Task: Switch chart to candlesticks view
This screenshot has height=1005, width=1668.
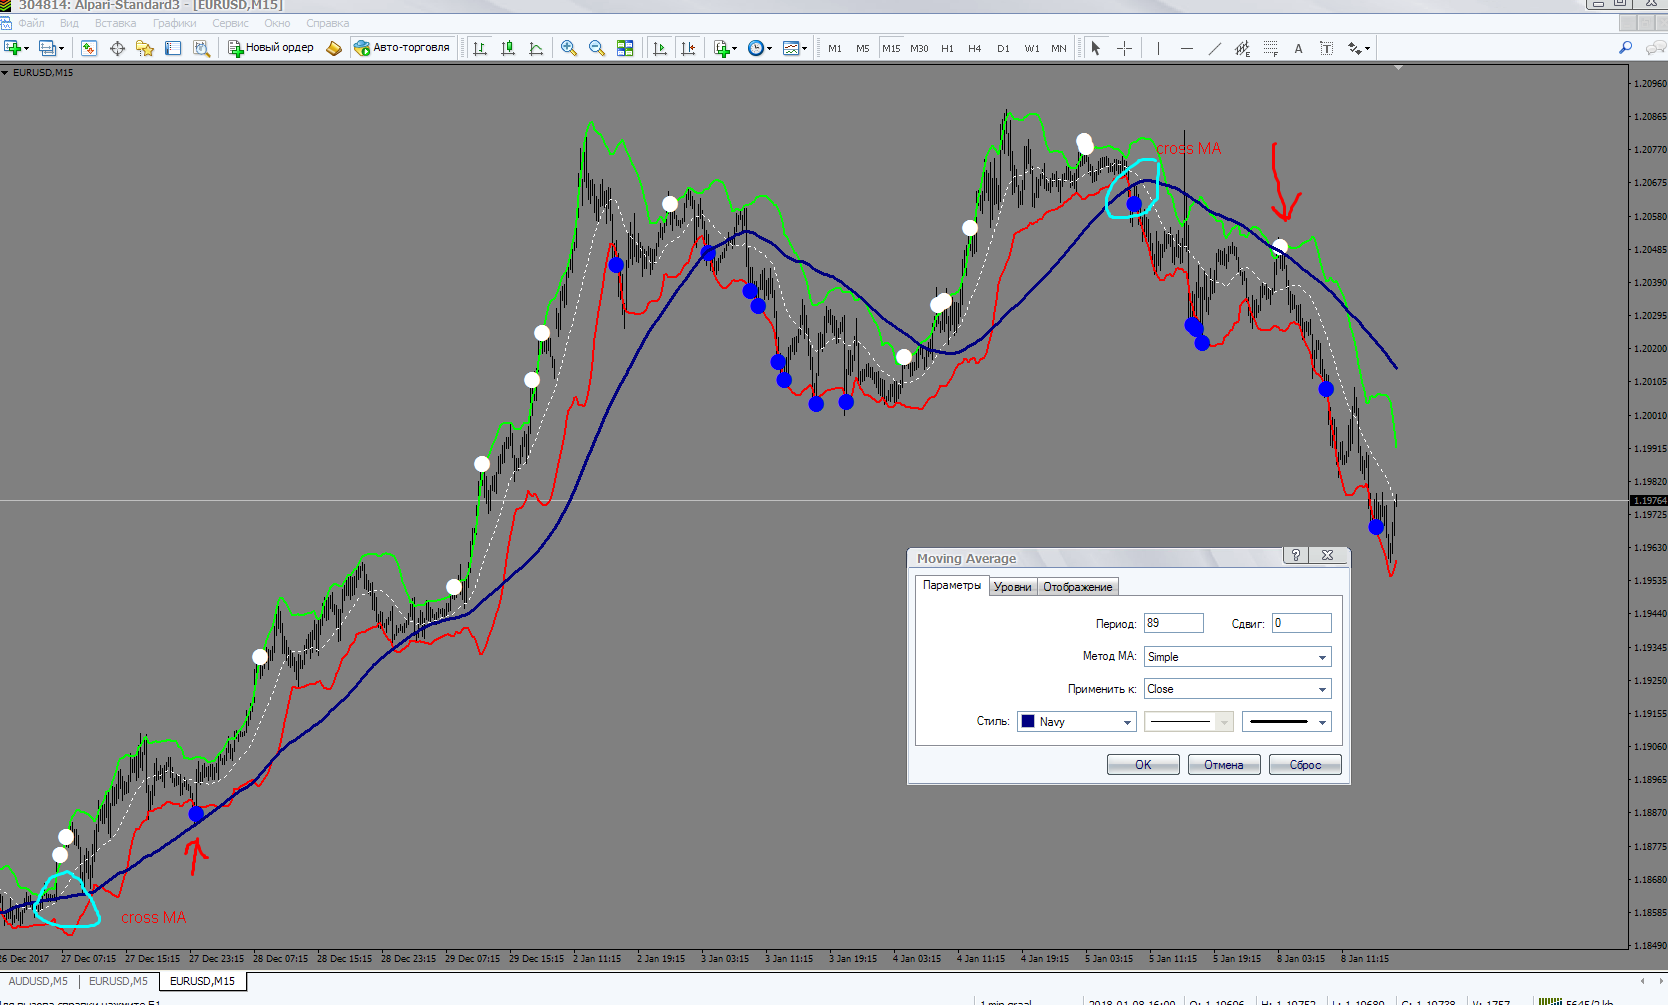Action: click(x=508, y=48)
